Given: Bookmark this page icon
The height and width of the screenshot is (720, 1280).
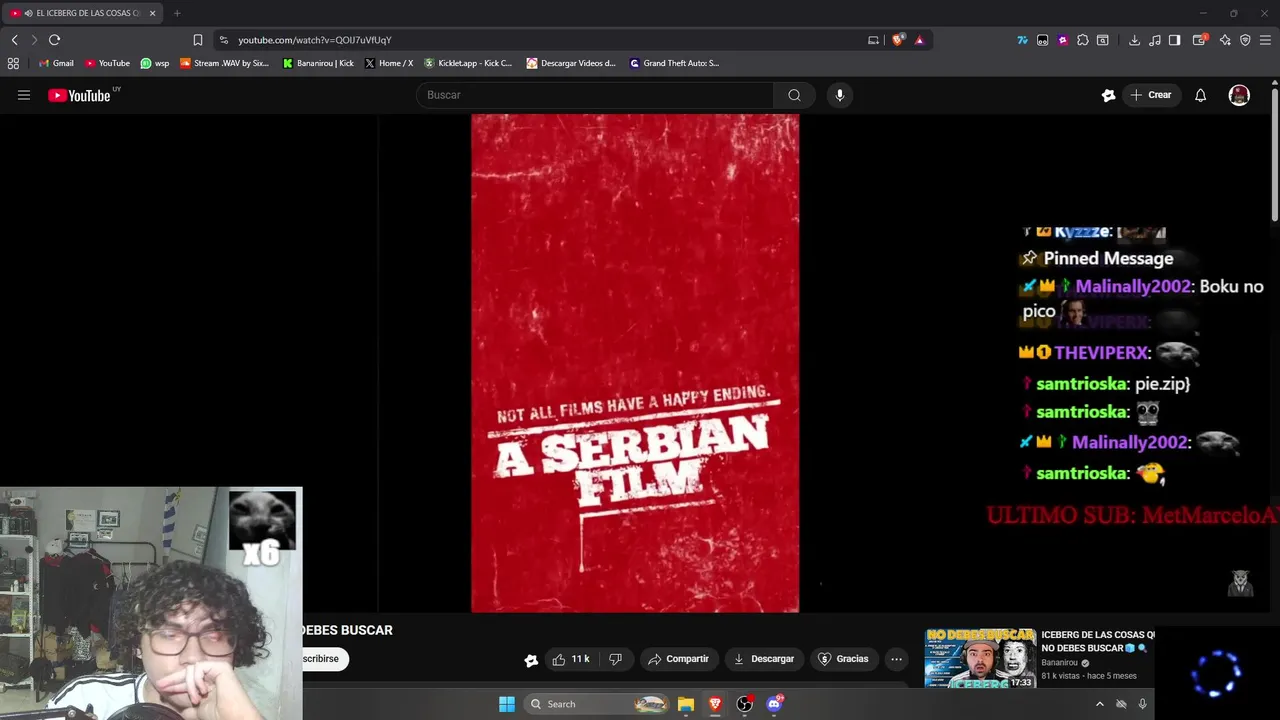Looking at the screenshot, I should coord(197,40).
